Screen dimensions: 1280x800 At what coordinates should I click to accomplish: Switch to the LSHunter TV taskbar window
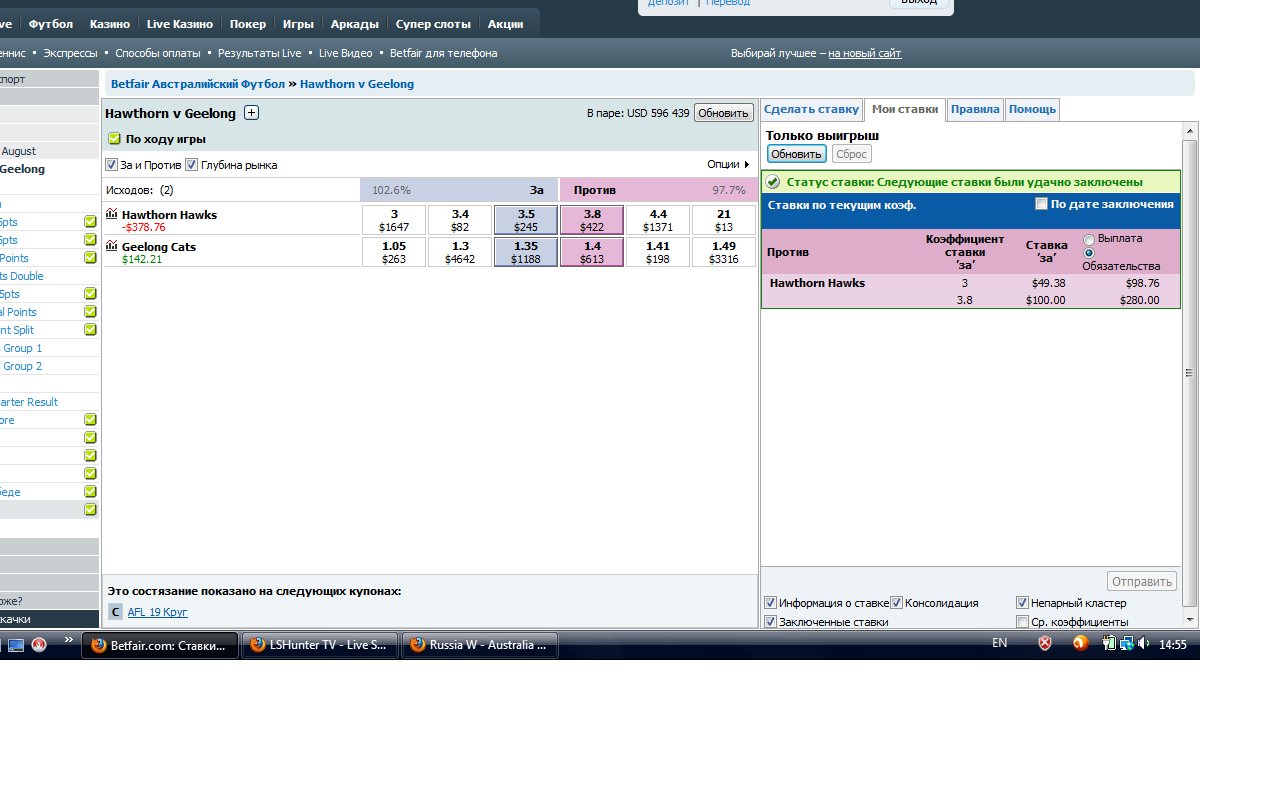319,645
